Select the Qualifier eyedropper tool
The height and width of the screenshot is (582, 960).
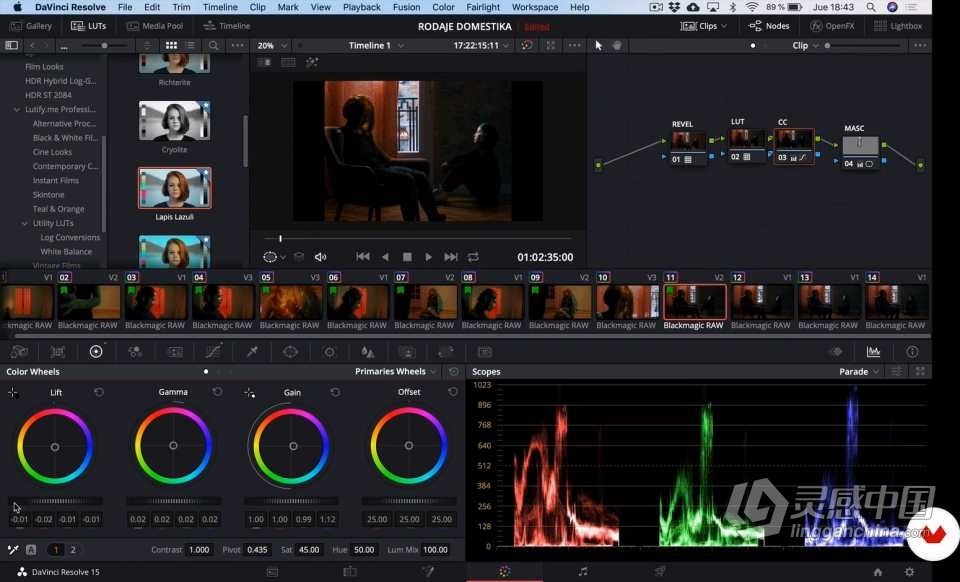[x=252, y=352]
